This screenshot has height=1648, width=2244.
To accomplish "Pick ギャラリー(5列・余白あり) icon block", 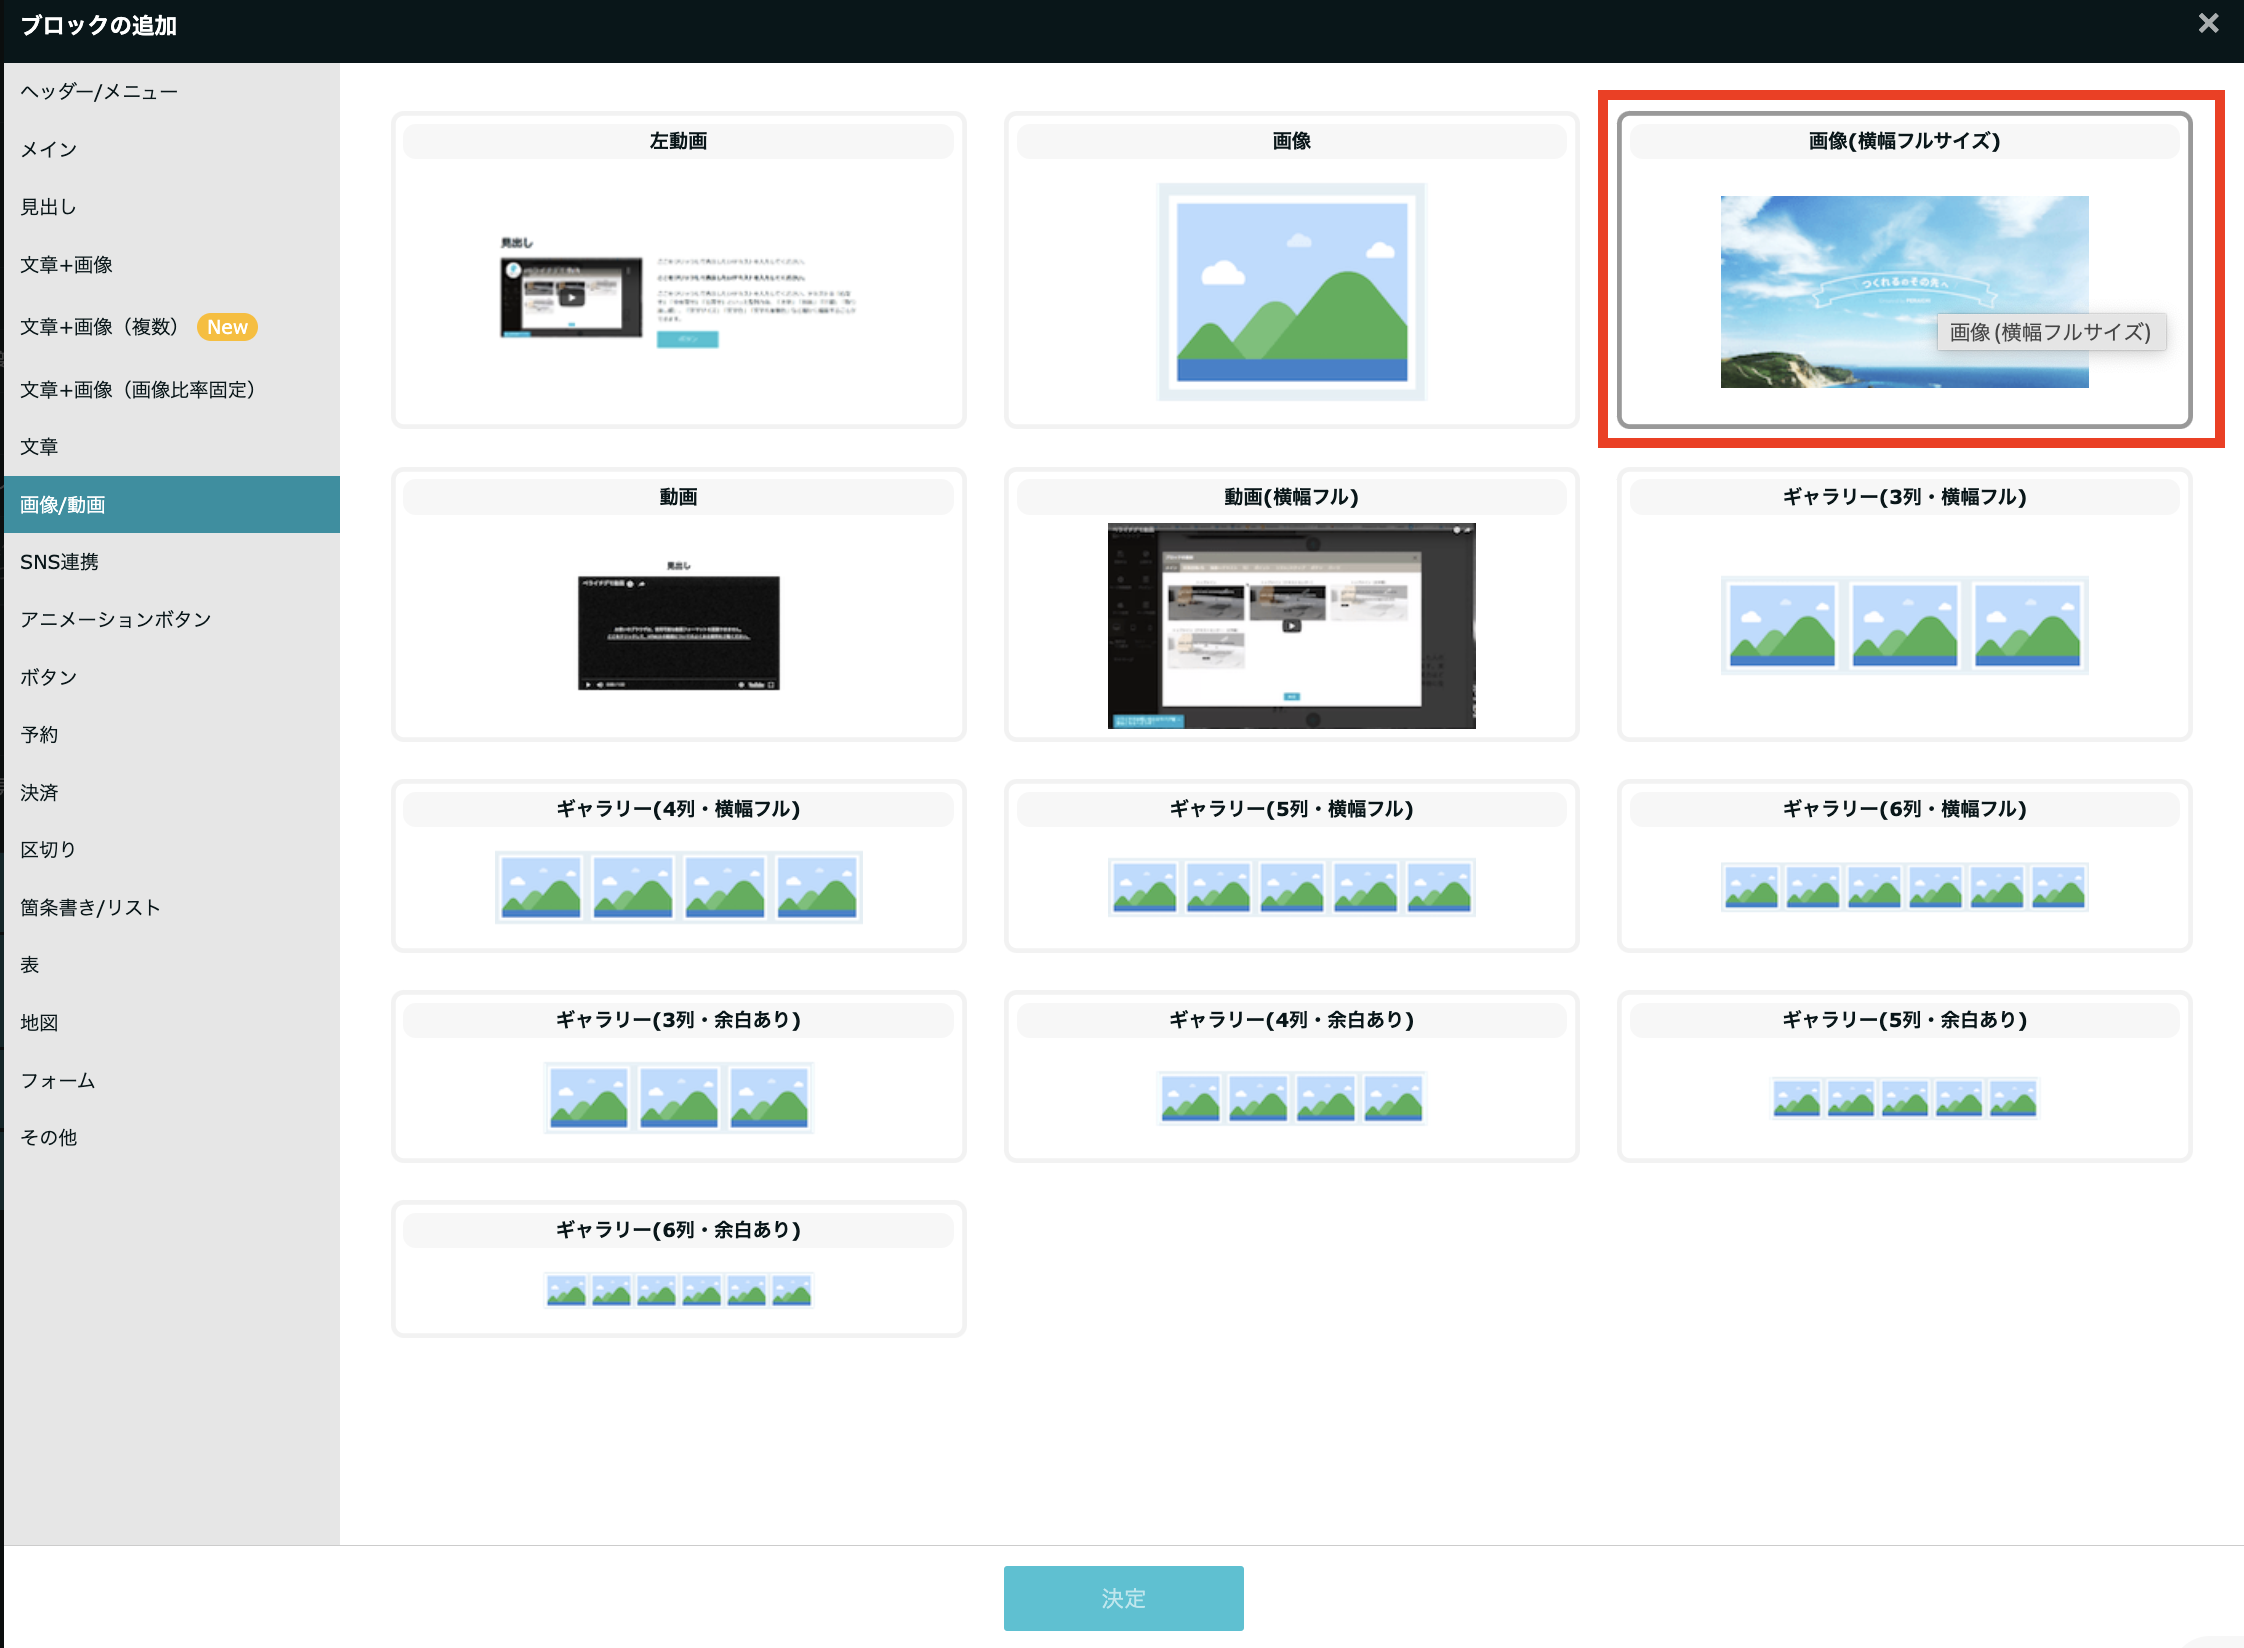I will click(x=1904, y=1097).
